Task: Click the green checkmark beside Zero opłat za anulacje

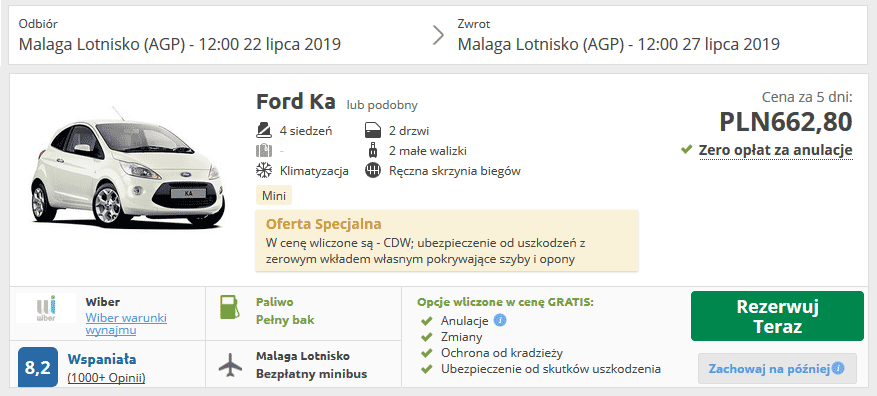Action: [x=687, y=149]
